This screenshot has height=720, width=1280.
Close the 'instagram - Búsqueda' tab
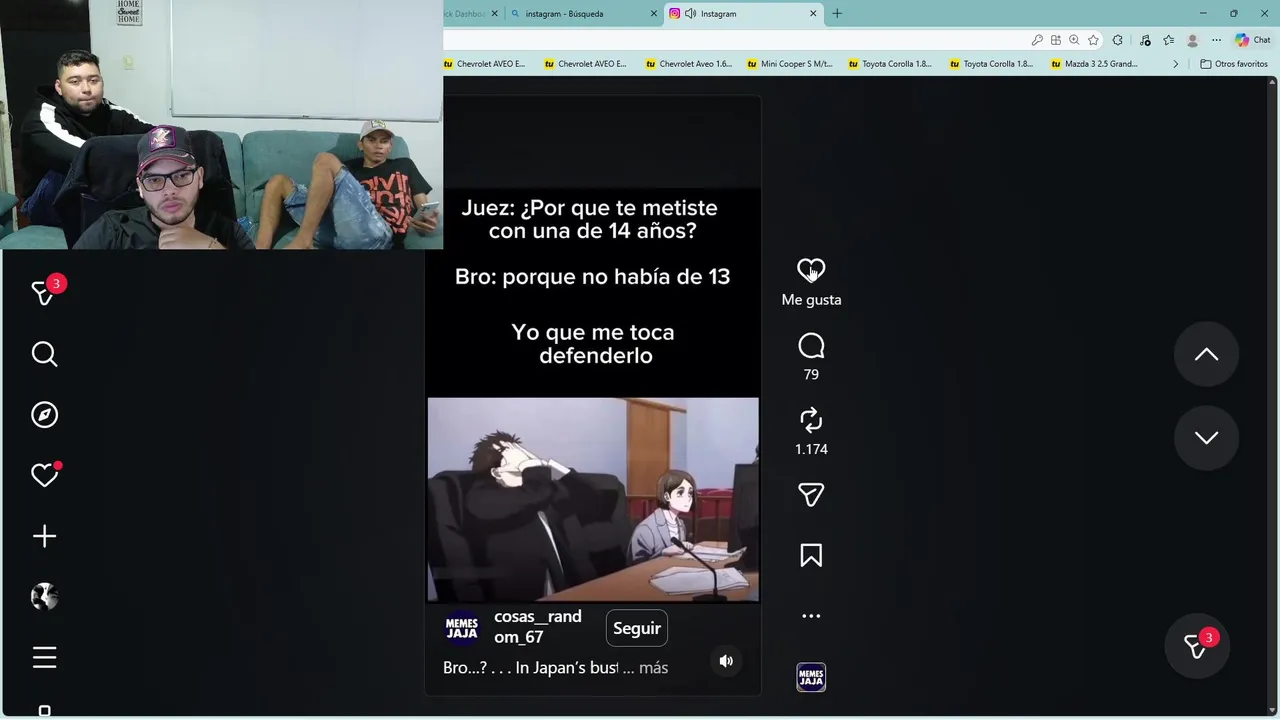click(654, 14)
